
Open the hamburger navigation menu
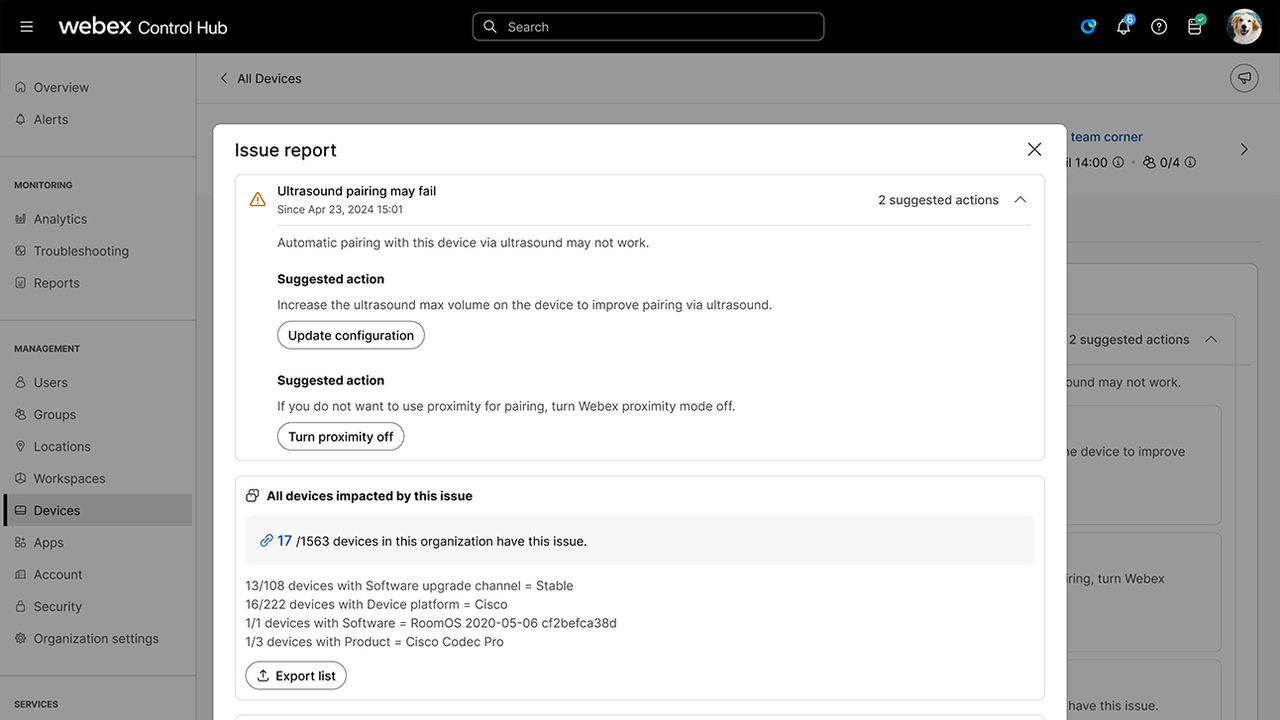27,27
